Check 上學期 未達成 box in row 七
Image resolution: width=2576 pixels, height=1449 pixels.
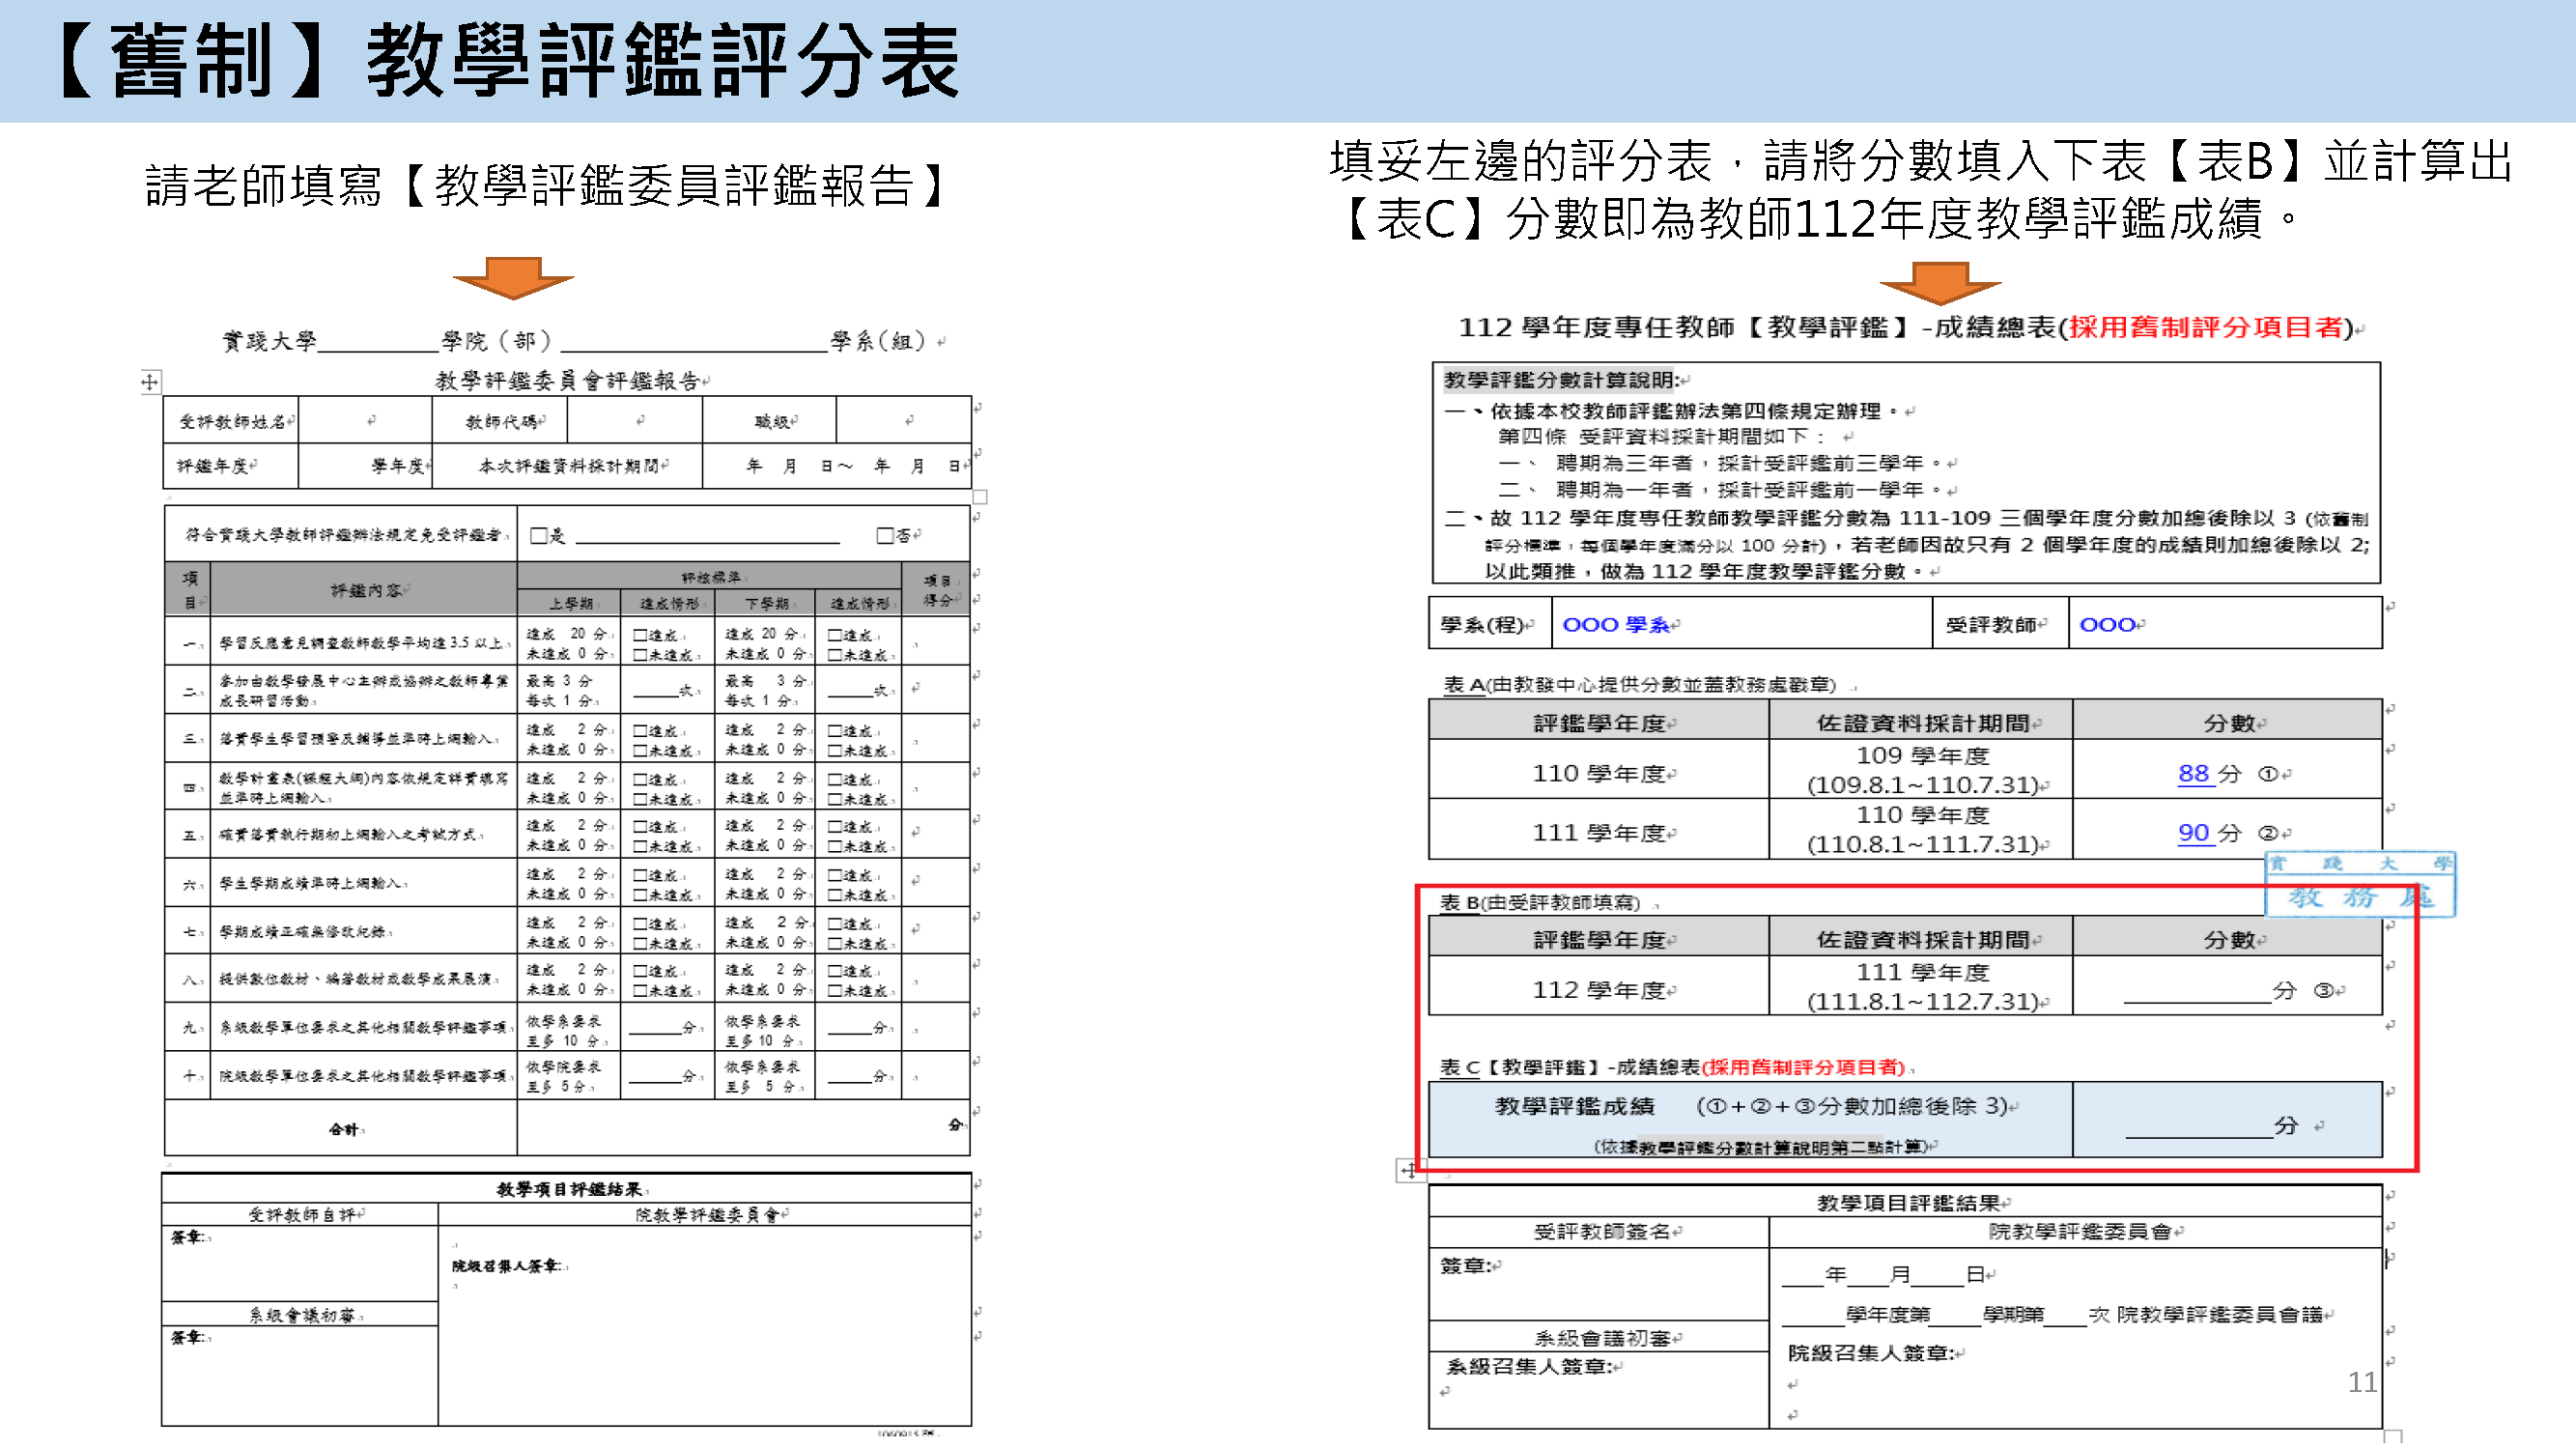click(641, 943)
